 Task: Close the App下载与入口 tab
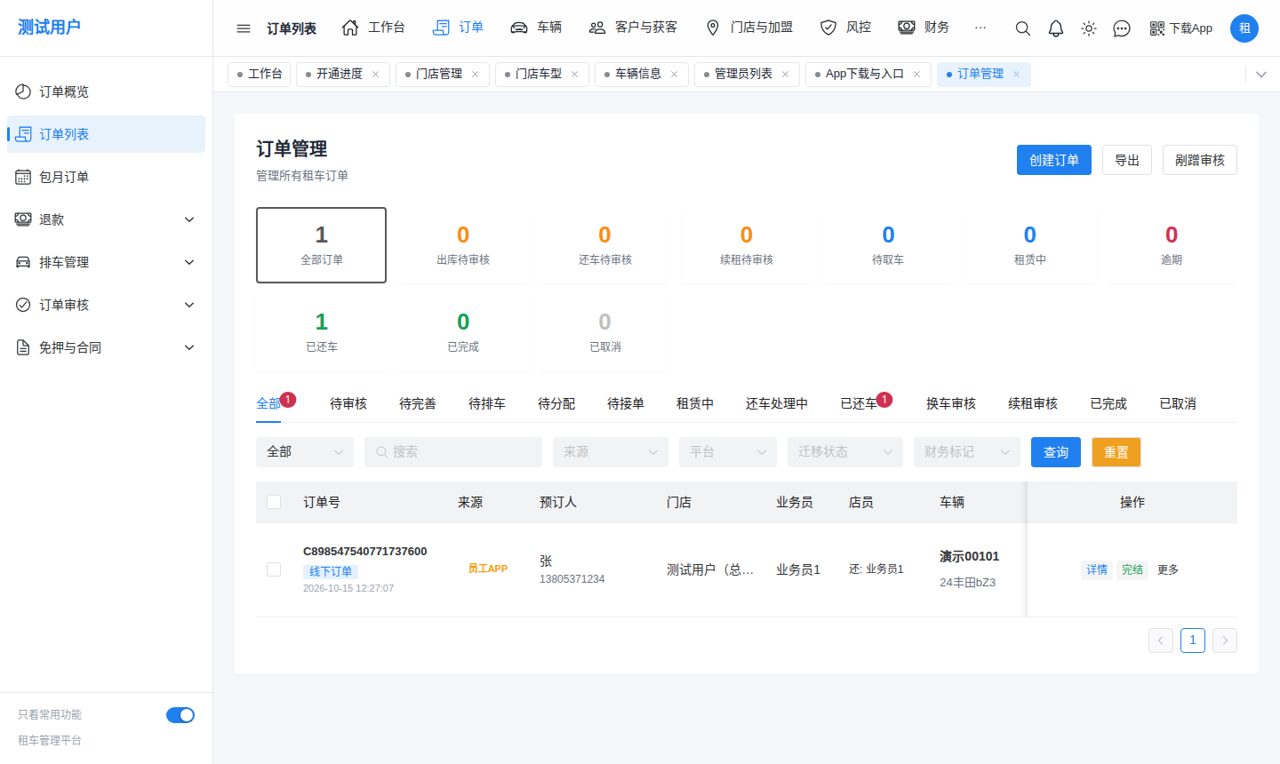(x=916, y=74)
